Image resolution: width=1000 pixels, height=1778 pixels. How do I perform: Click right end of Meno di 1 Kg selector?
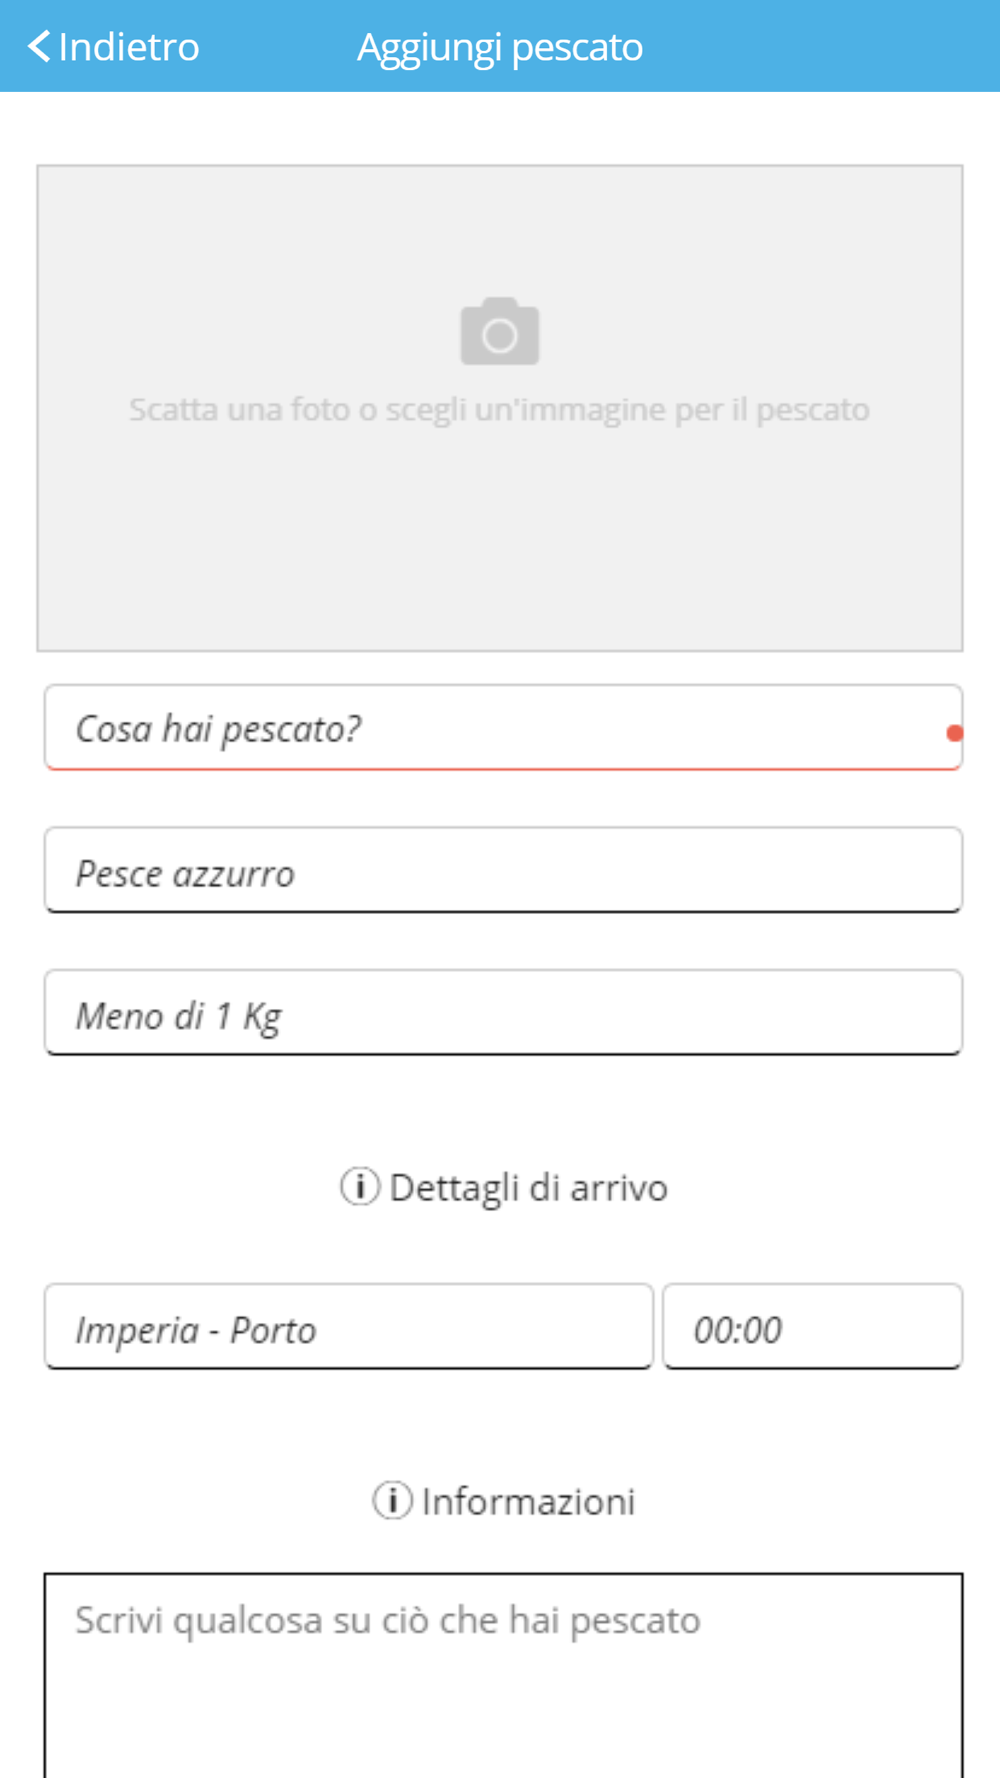pyautogui.click(x=930, y=1012)
